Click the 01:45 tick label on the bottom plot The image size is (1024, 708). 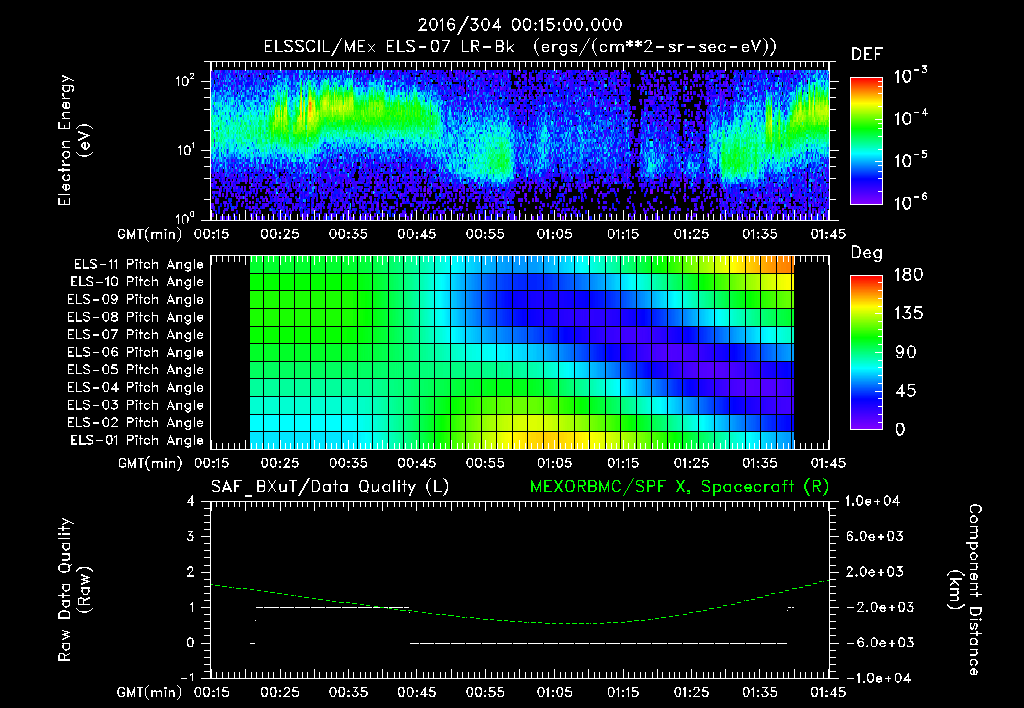pyautogui.click(x=828, y=692)
